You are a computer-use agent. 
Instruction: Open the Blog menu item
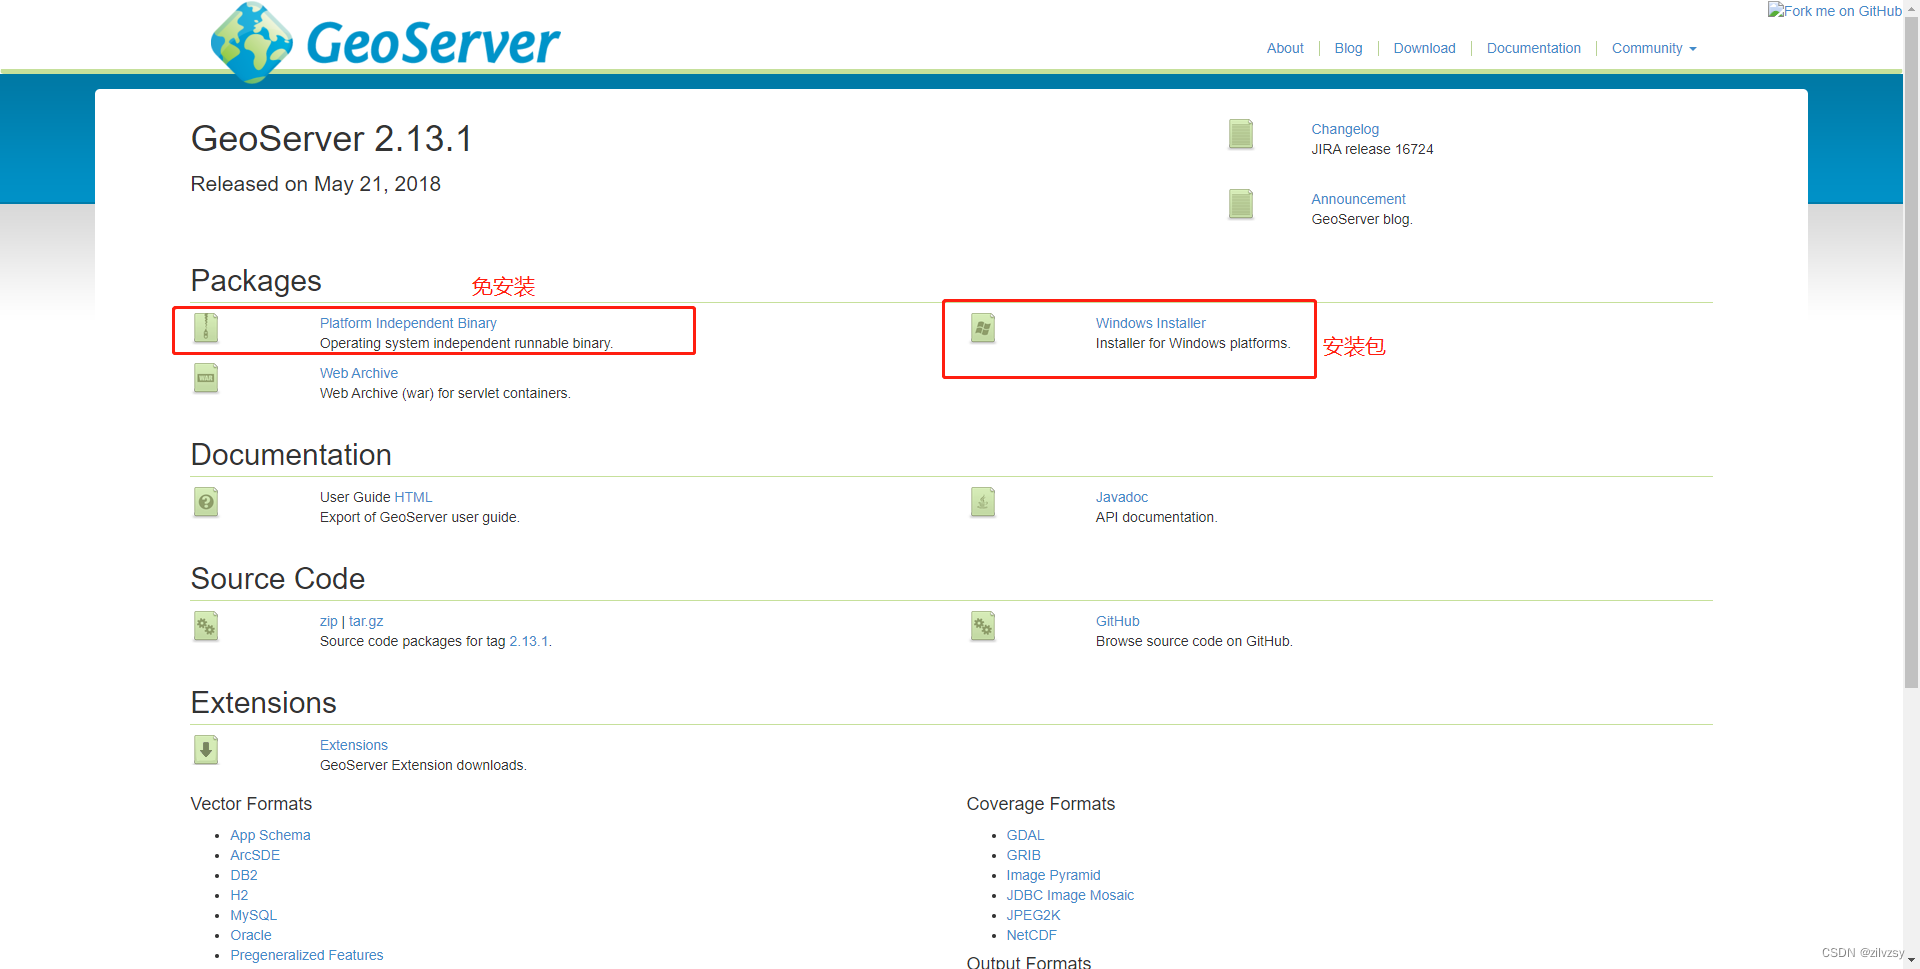click(x=1348, y=48)
